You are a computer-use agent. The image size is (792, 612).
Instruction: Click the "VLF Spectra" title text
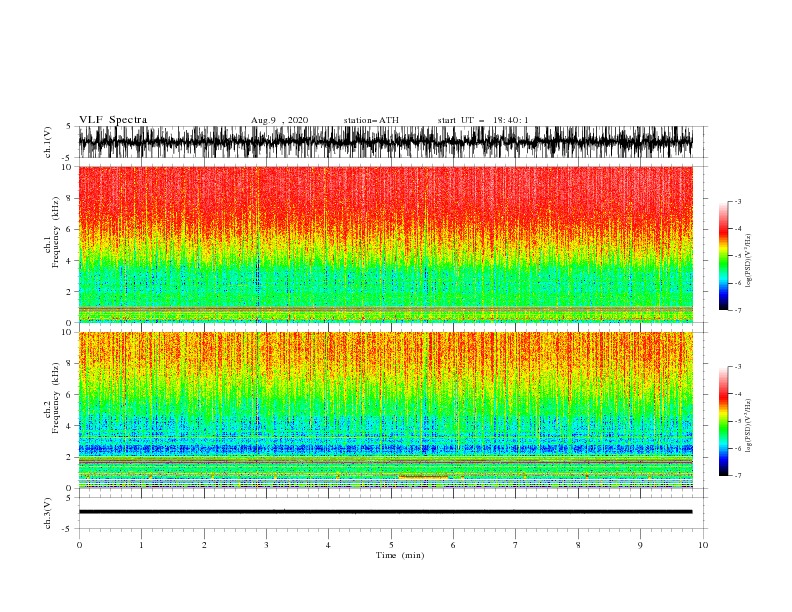(x=113, y=120)
